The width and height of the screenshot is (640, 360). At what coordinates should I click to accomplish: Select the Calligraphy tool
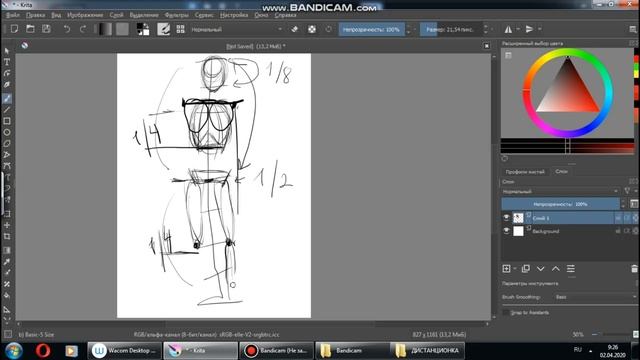click(7, 84)
